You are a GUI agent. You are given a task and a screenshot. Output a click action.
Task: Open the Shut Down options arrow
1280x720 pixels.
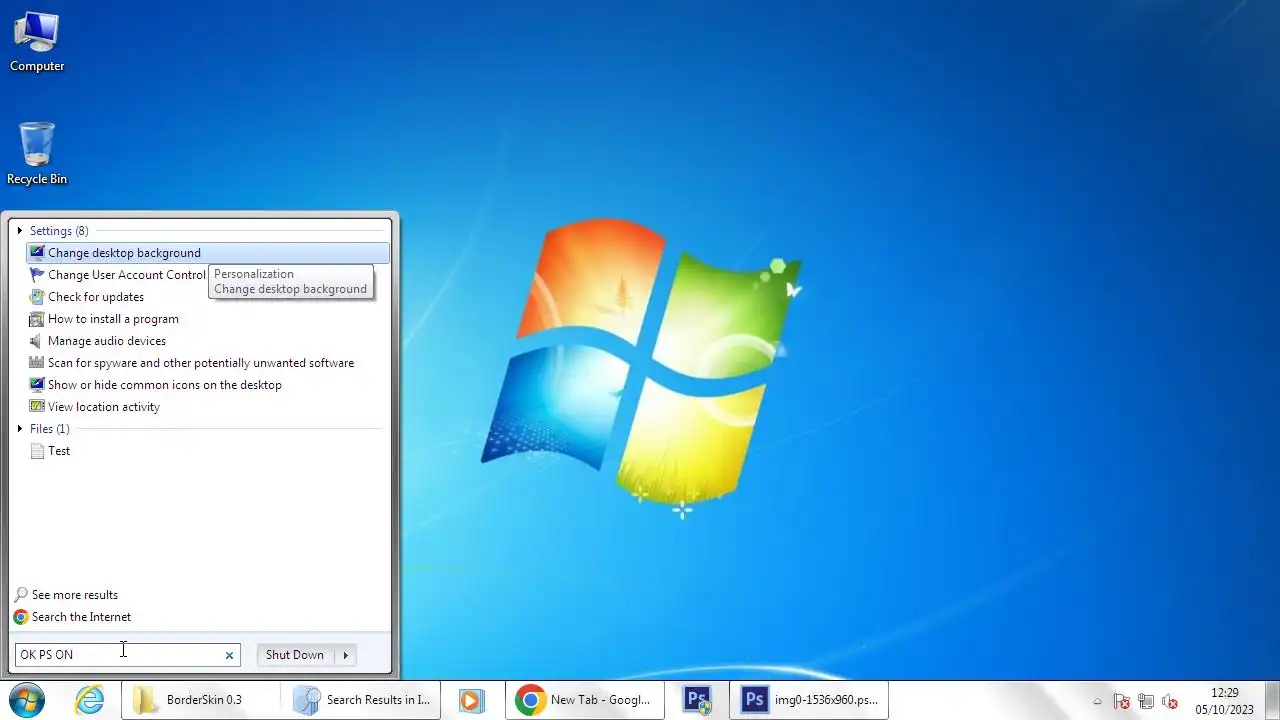pos(346,655)
